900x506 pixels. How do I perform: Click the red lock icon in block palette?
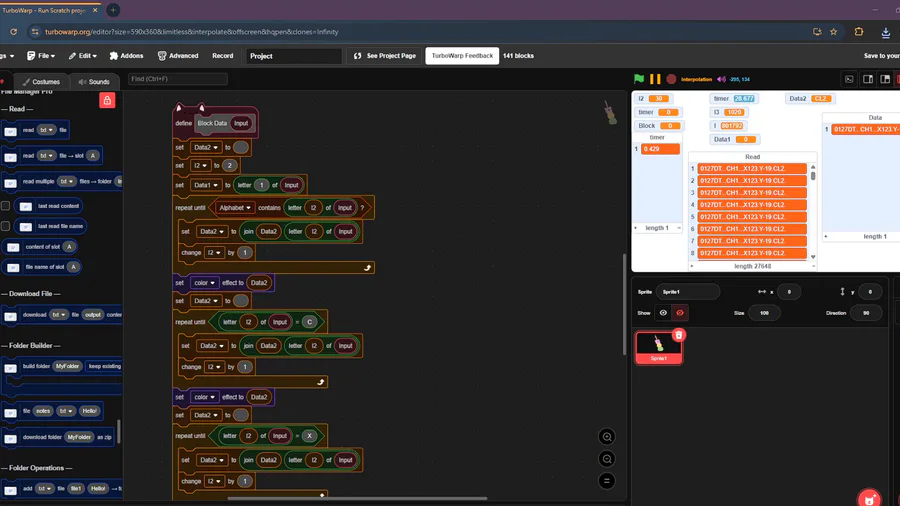(x=107, y=100)
